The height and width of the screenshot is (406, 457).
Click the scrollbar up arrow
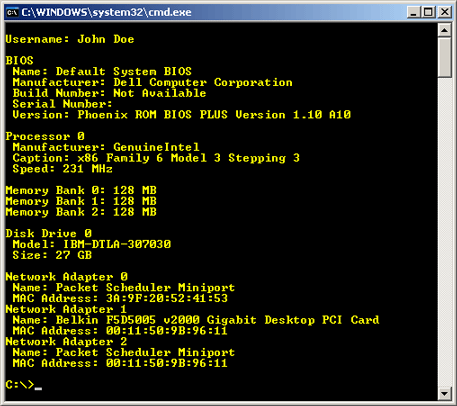tap(444, 30)
